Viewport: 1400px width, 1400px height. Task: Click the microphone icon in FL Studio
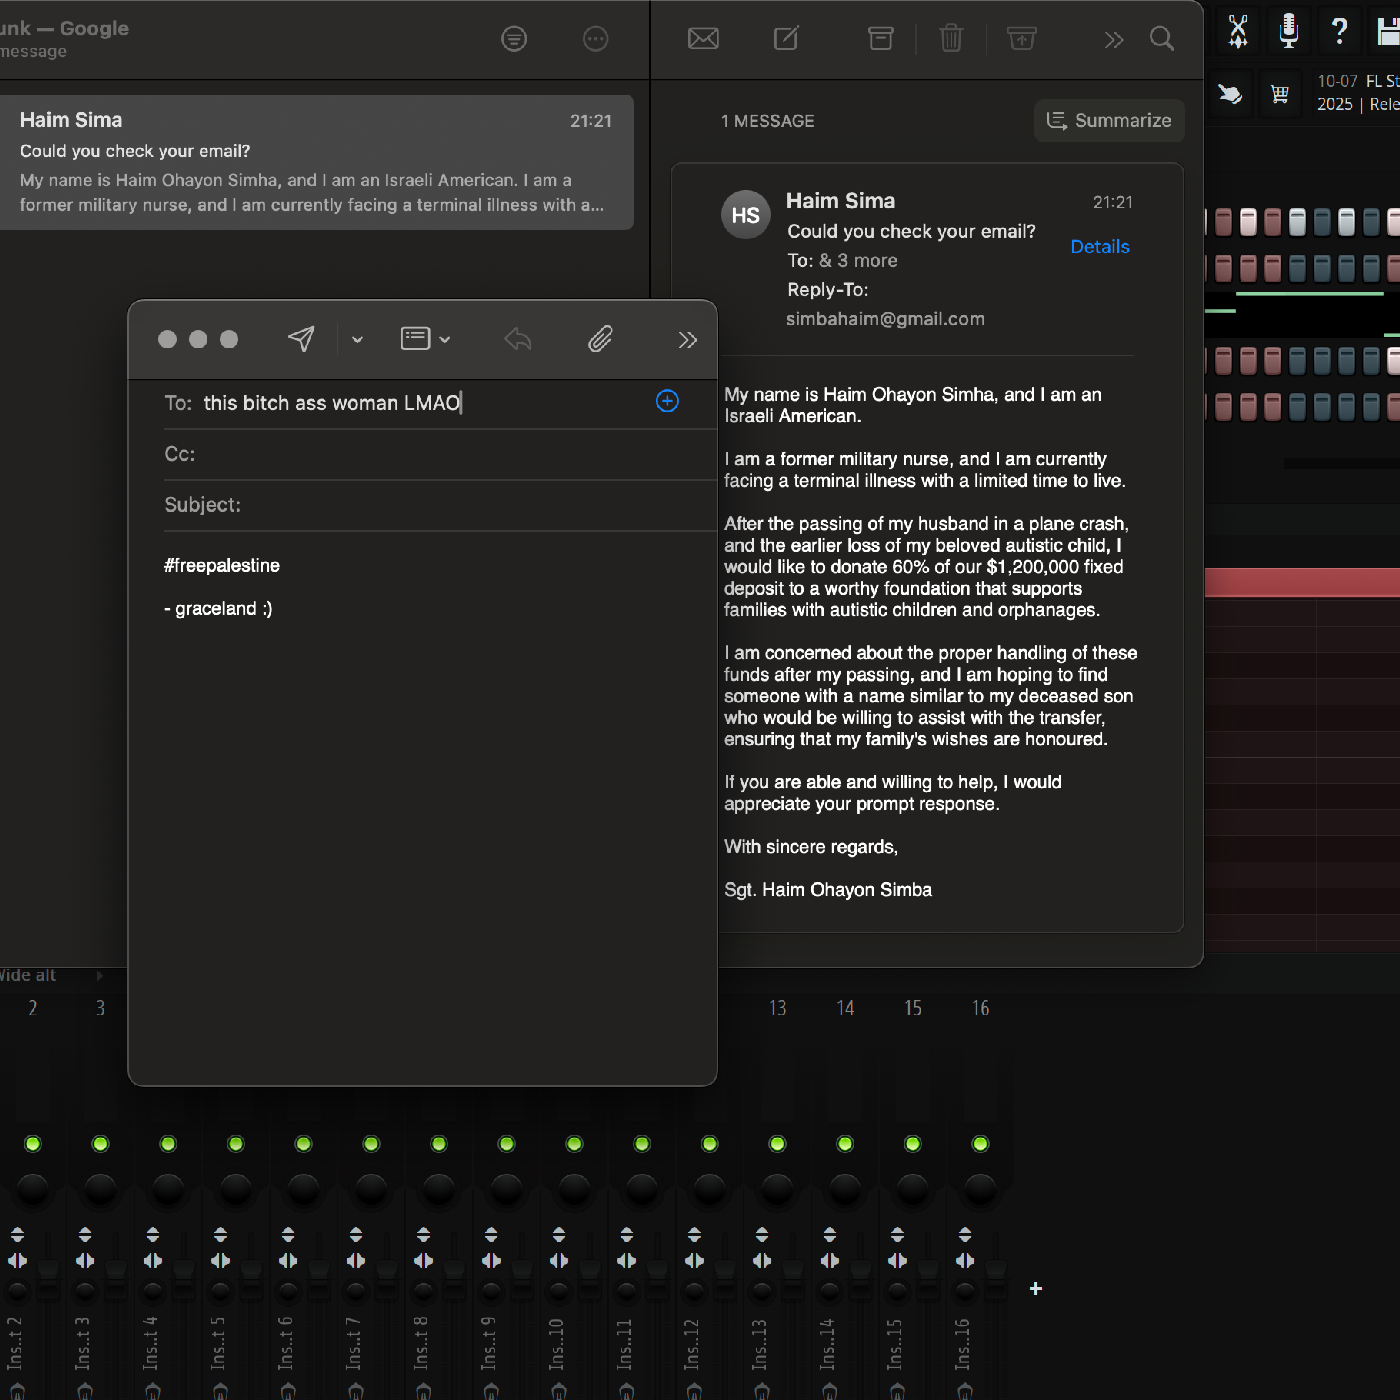(1289, 30)
